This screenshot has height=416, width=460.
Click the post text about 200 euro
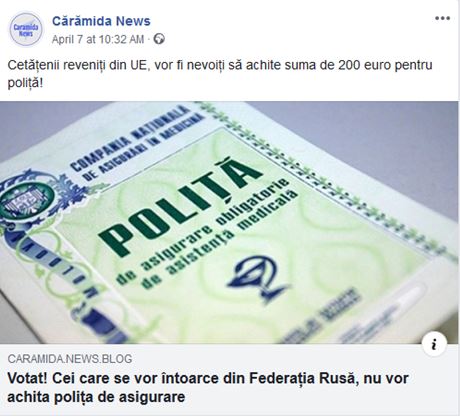pos(220,74)
